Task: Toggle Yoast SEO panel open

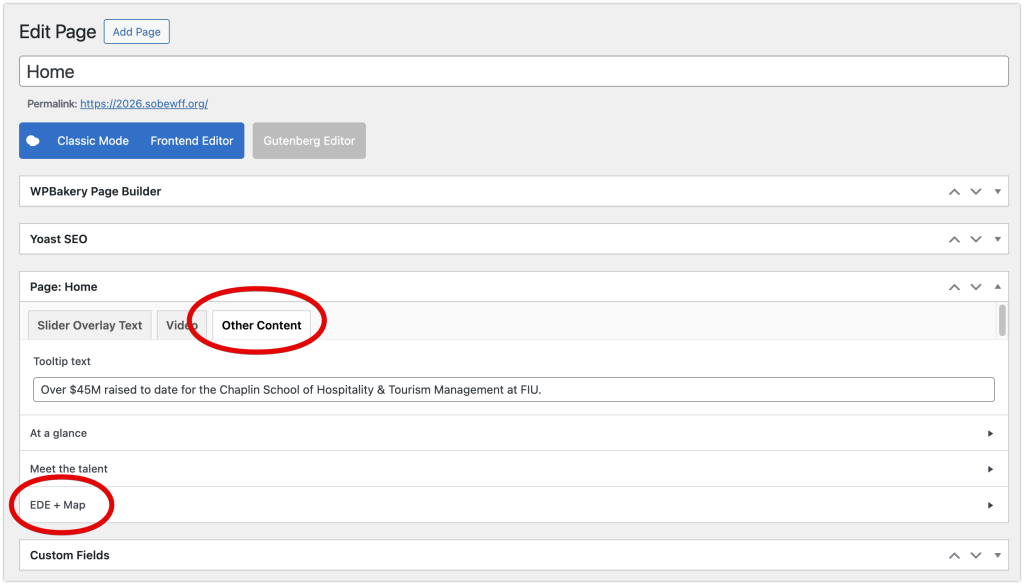Action: pos(997,240)
